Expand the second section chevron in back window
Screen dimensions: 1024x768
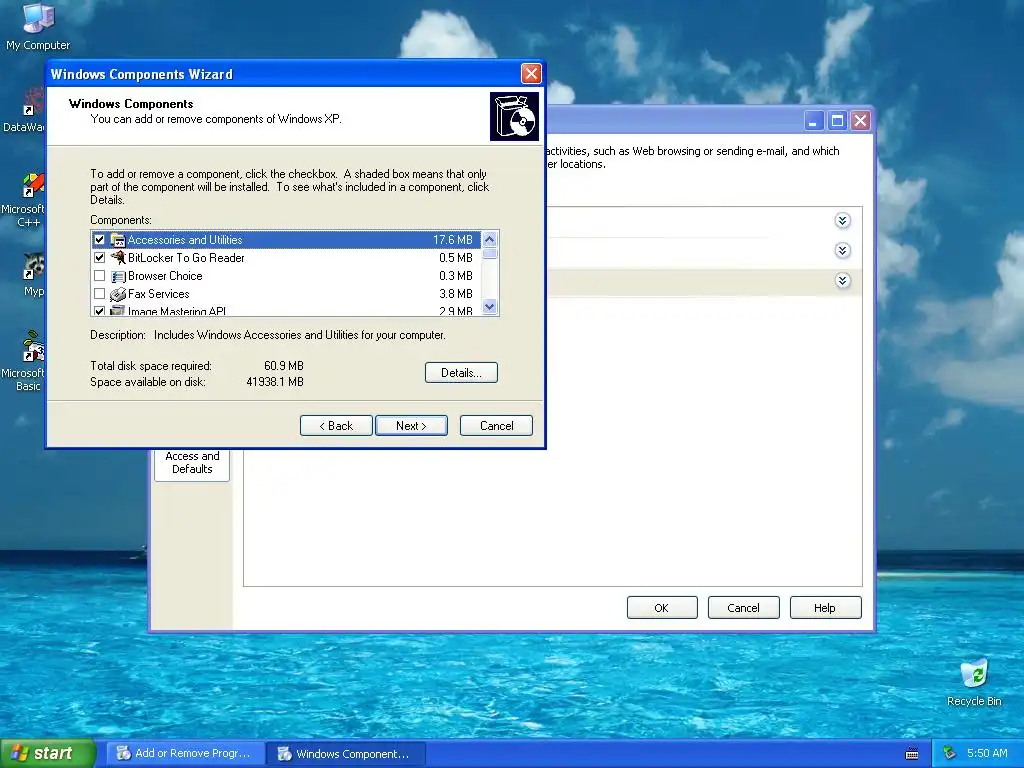842,251
